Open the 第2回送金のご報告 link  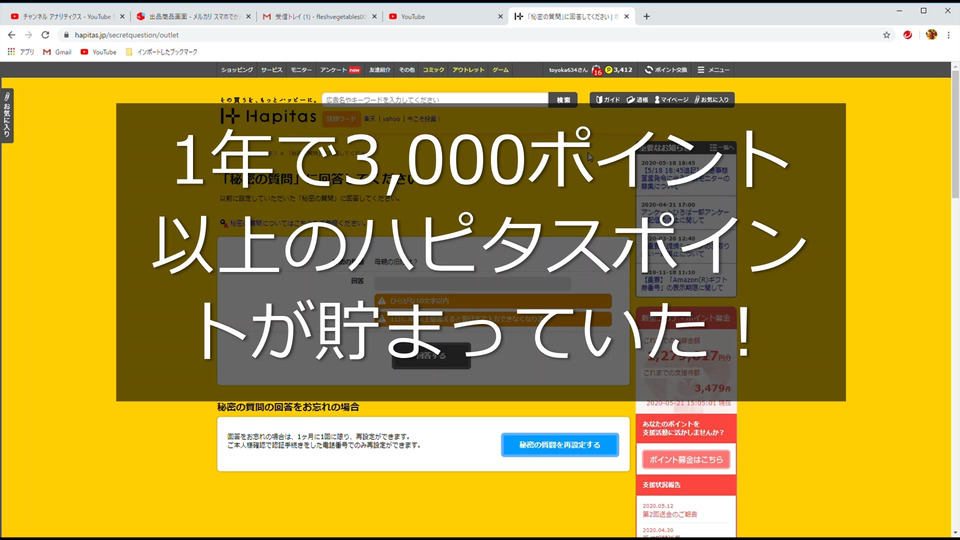669,514
